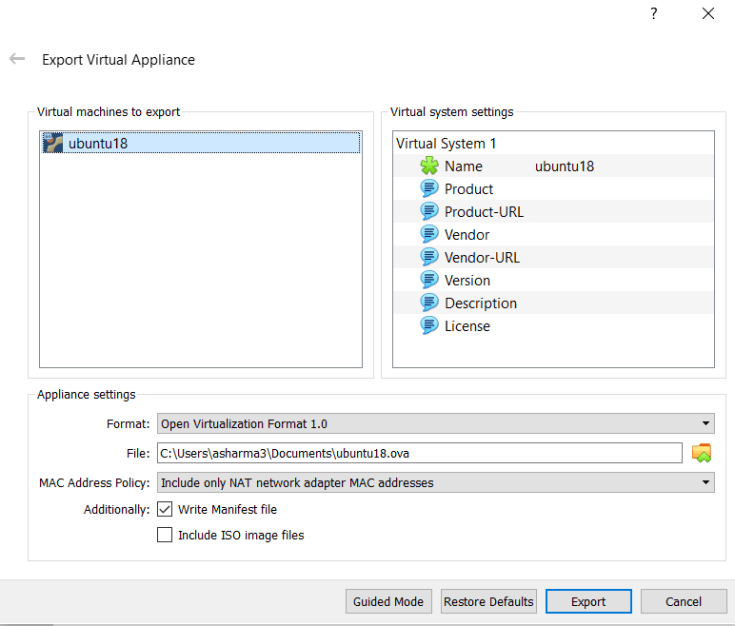This screenshot has width=735, height=626.
Task: Open the Format dropdown
Action: coord(435,424)
